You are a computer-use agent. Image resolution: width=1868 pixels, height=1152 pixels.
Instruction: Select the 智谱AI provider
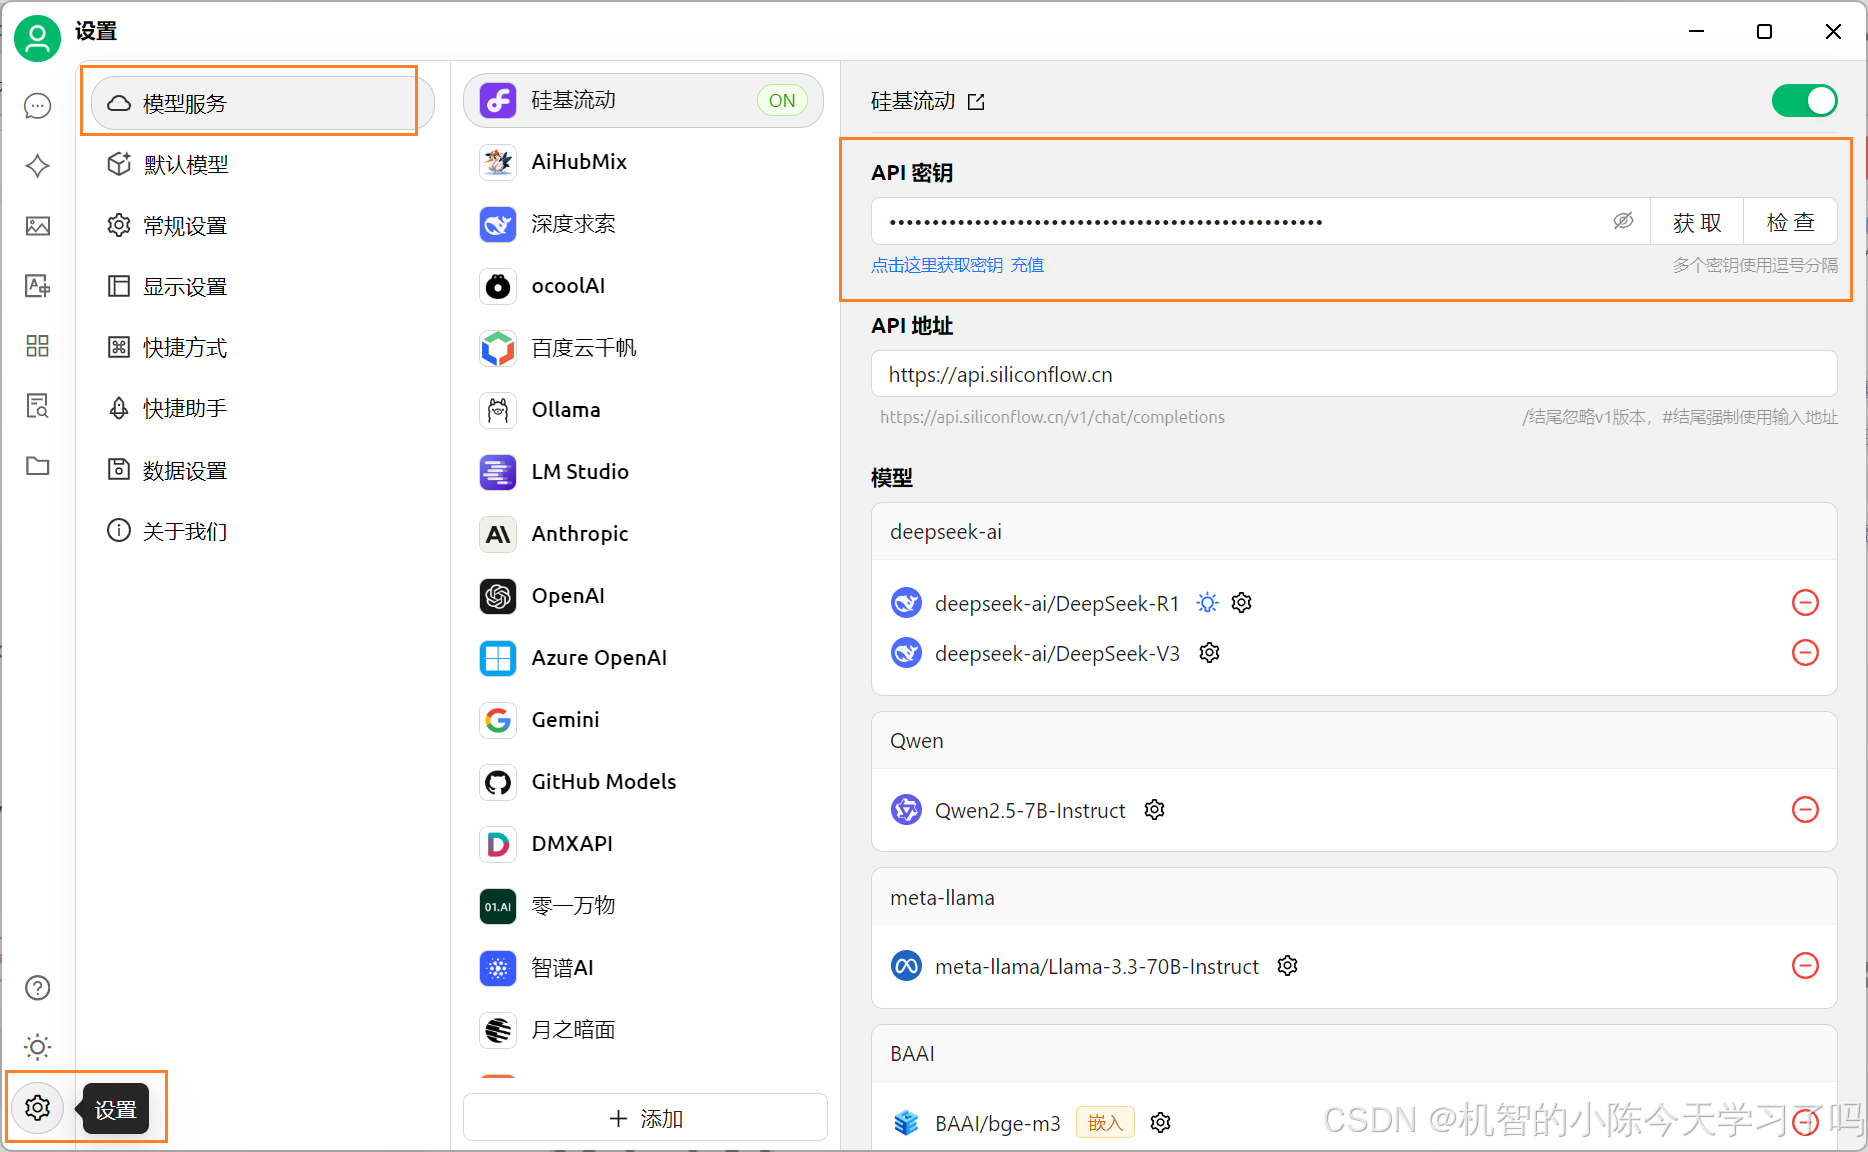point(643,968)
